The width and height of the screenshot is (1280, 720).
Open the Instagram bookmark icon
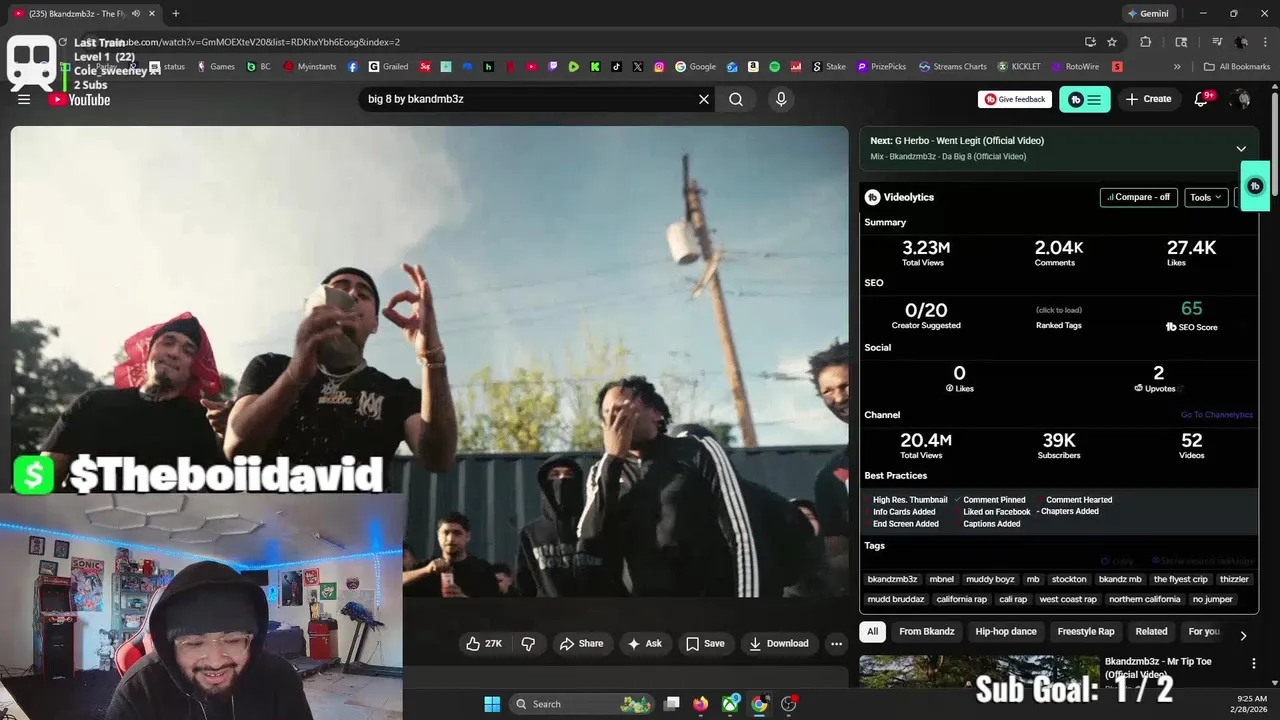659,67
